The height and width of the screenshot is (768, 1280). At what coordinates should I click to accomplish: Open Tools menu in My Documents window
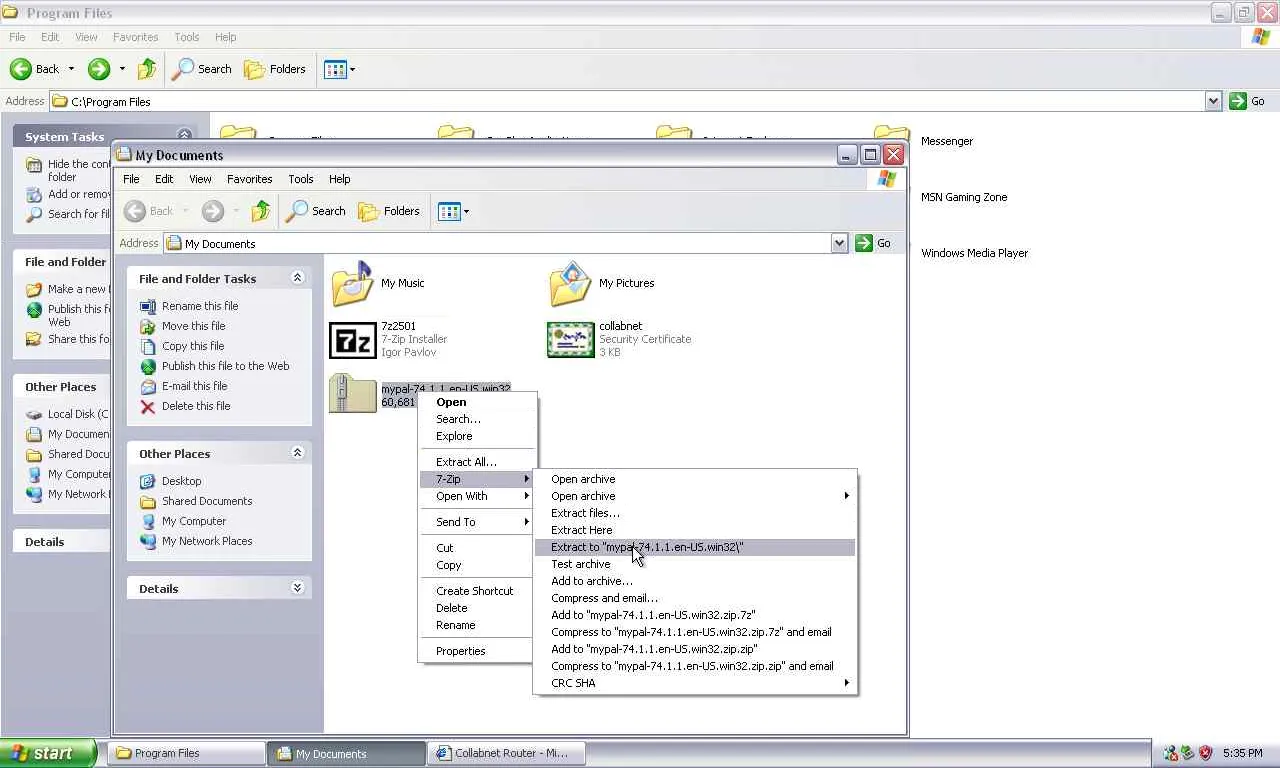coord(301,179)
